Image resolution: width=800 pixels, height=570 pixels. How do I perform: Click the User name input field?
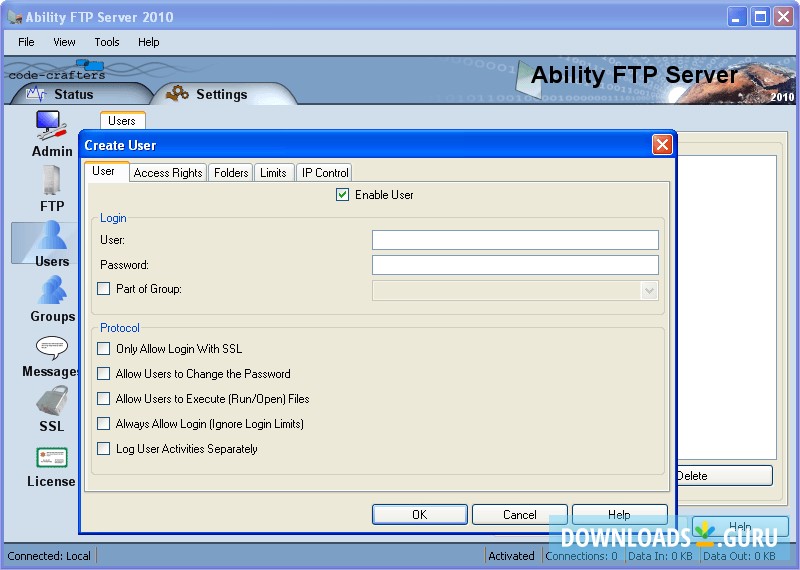coord(515,240)
